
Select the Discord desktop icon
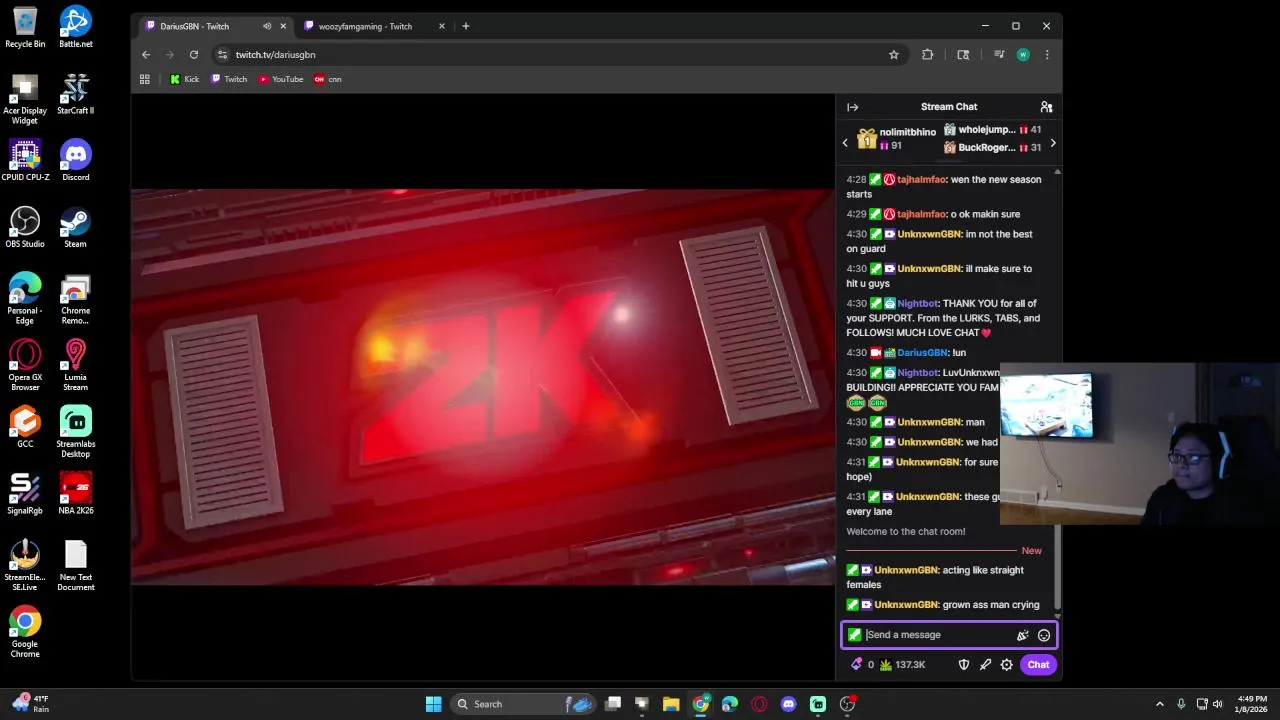(76, 160)
